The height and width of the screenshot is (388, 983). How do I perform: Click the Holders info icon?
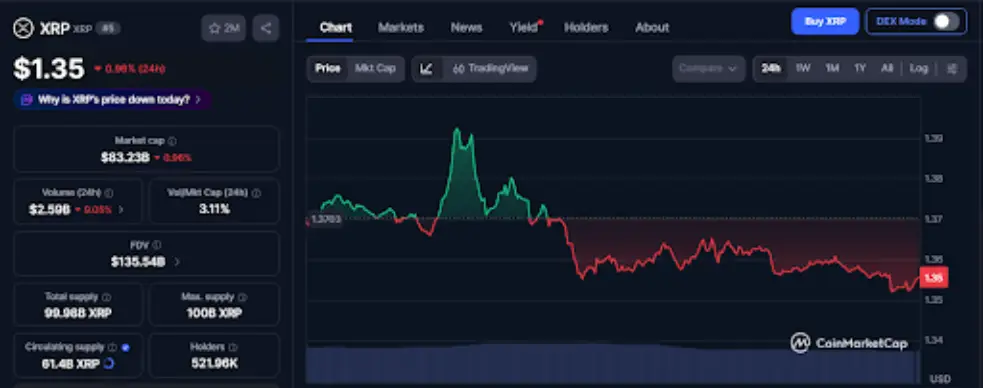click(x=233, y=347)
